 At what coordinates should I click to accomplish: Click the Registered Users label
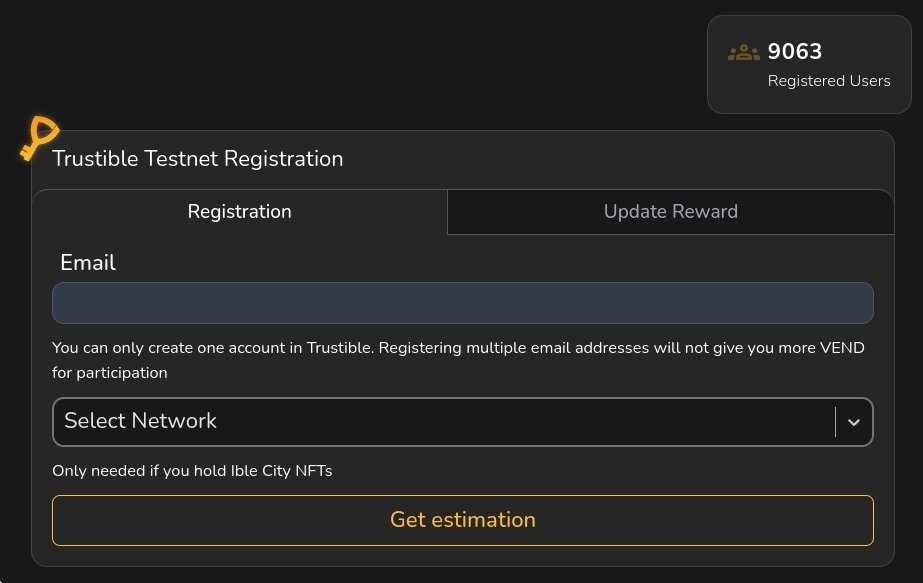click(829, 81)
